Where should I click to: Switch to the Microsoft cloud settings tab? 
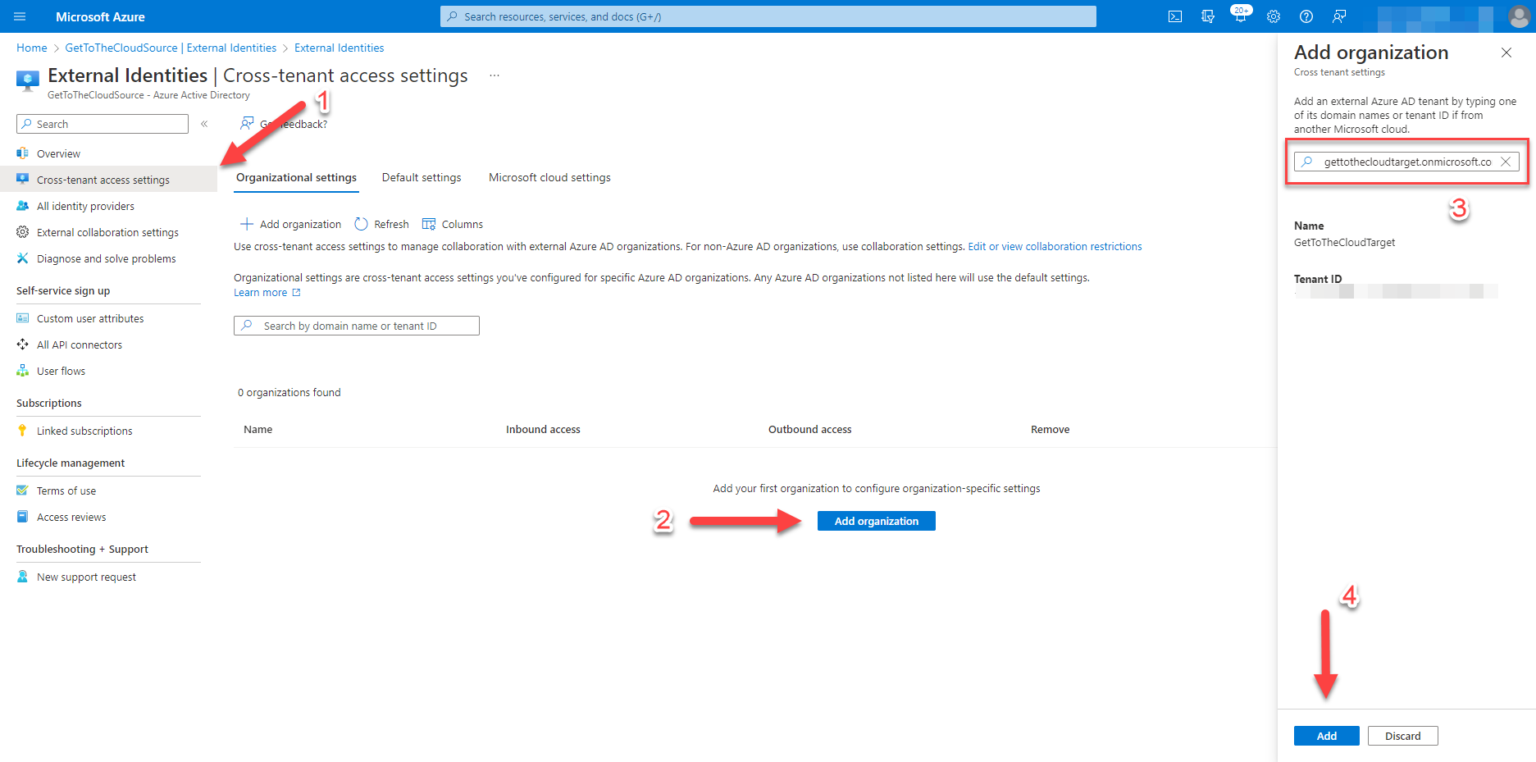tap(549, 177)
